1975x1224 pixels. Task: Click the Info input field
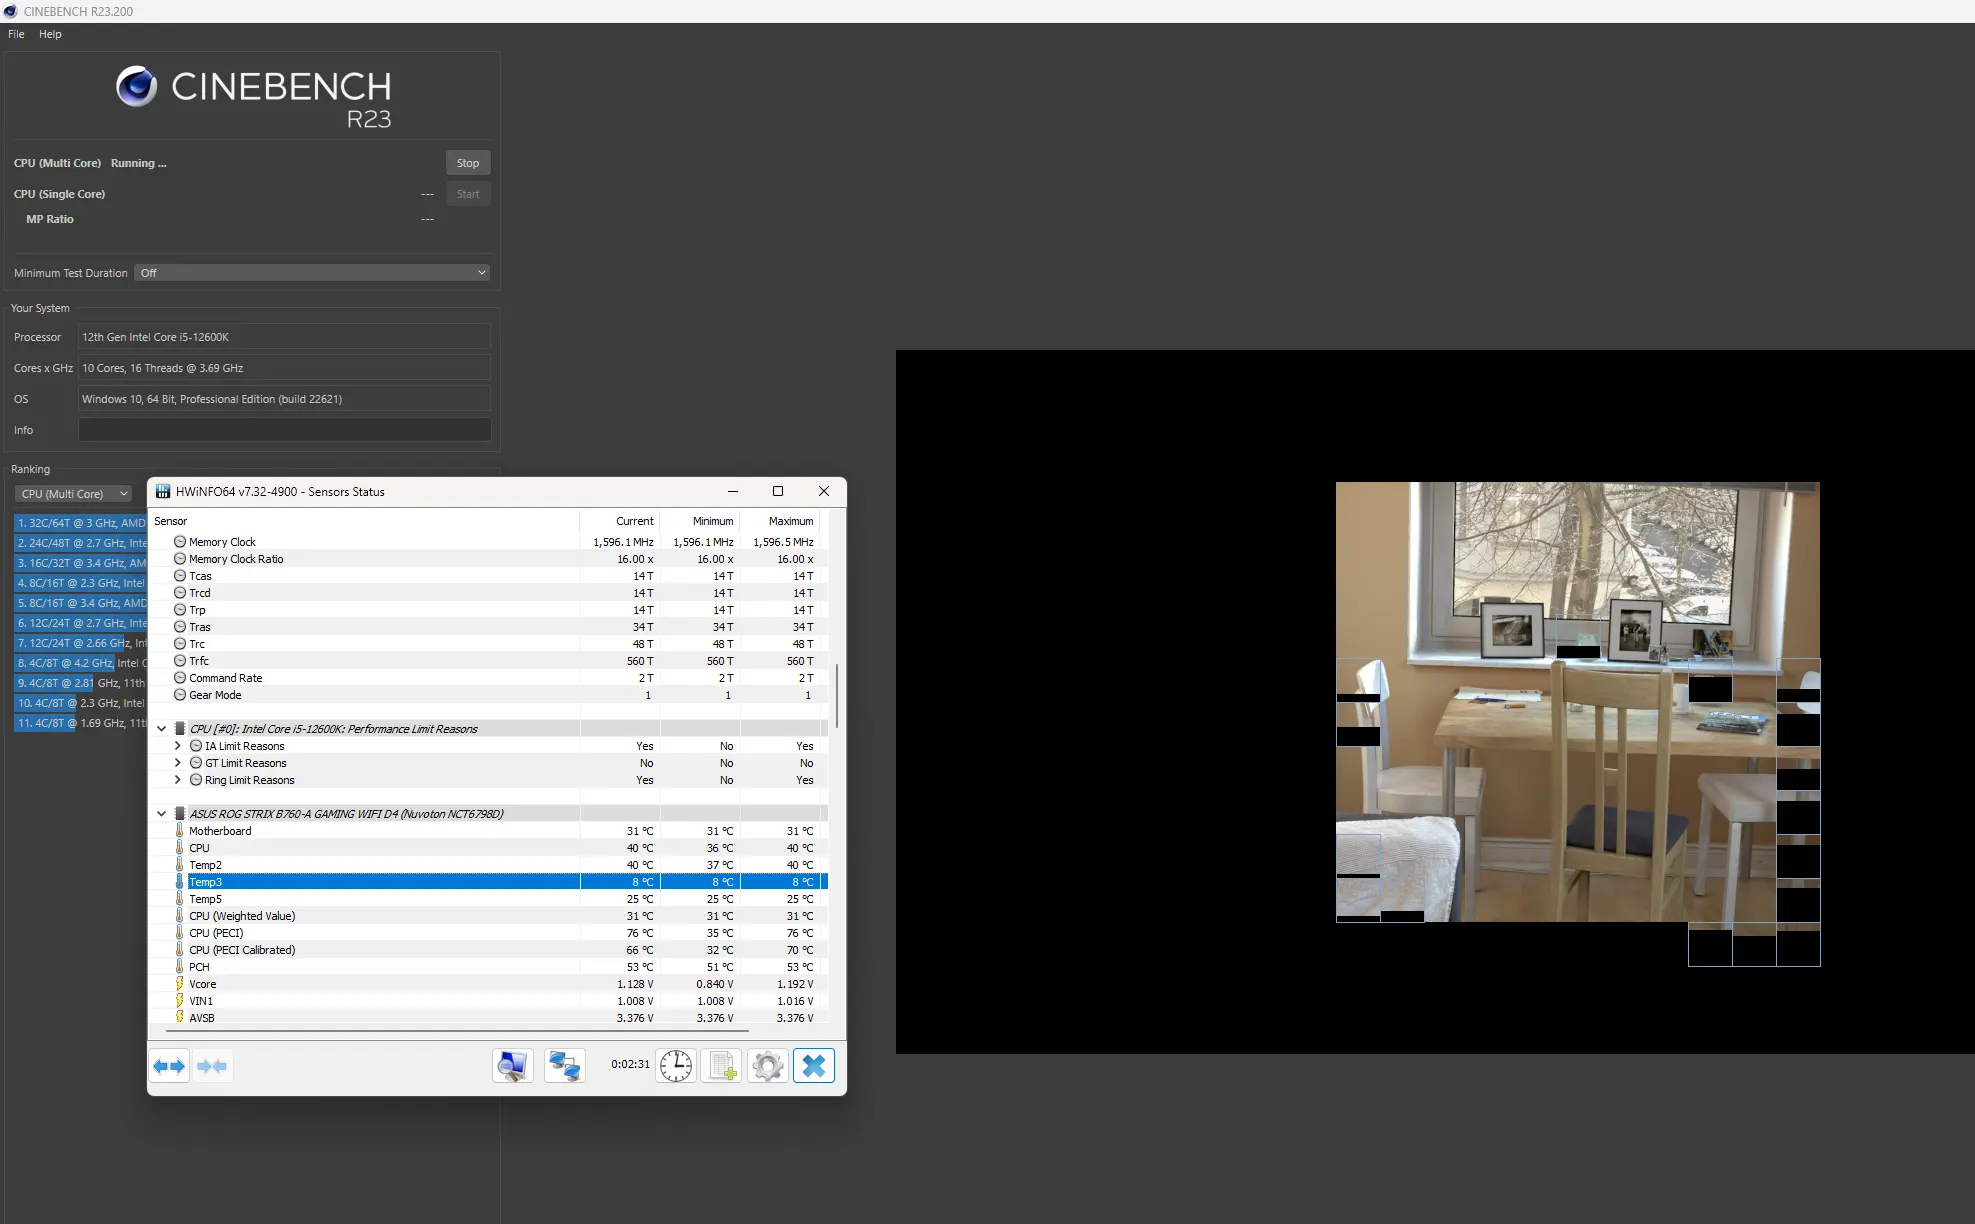pos(284,430)
